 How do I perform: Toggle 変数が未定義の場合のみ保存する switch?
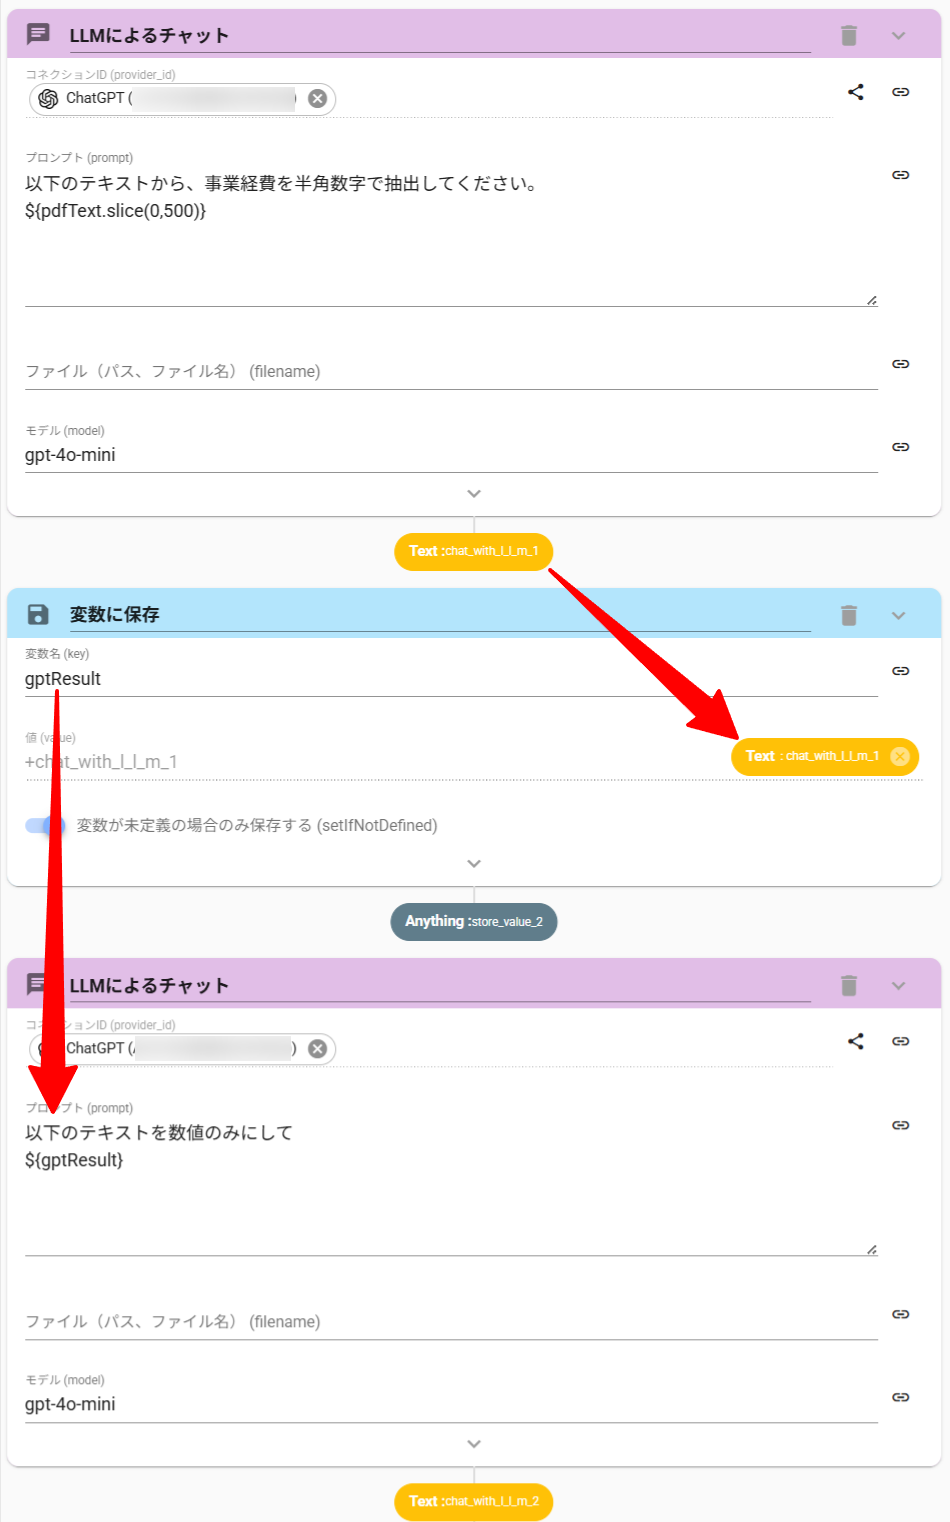tap(44, 825)
